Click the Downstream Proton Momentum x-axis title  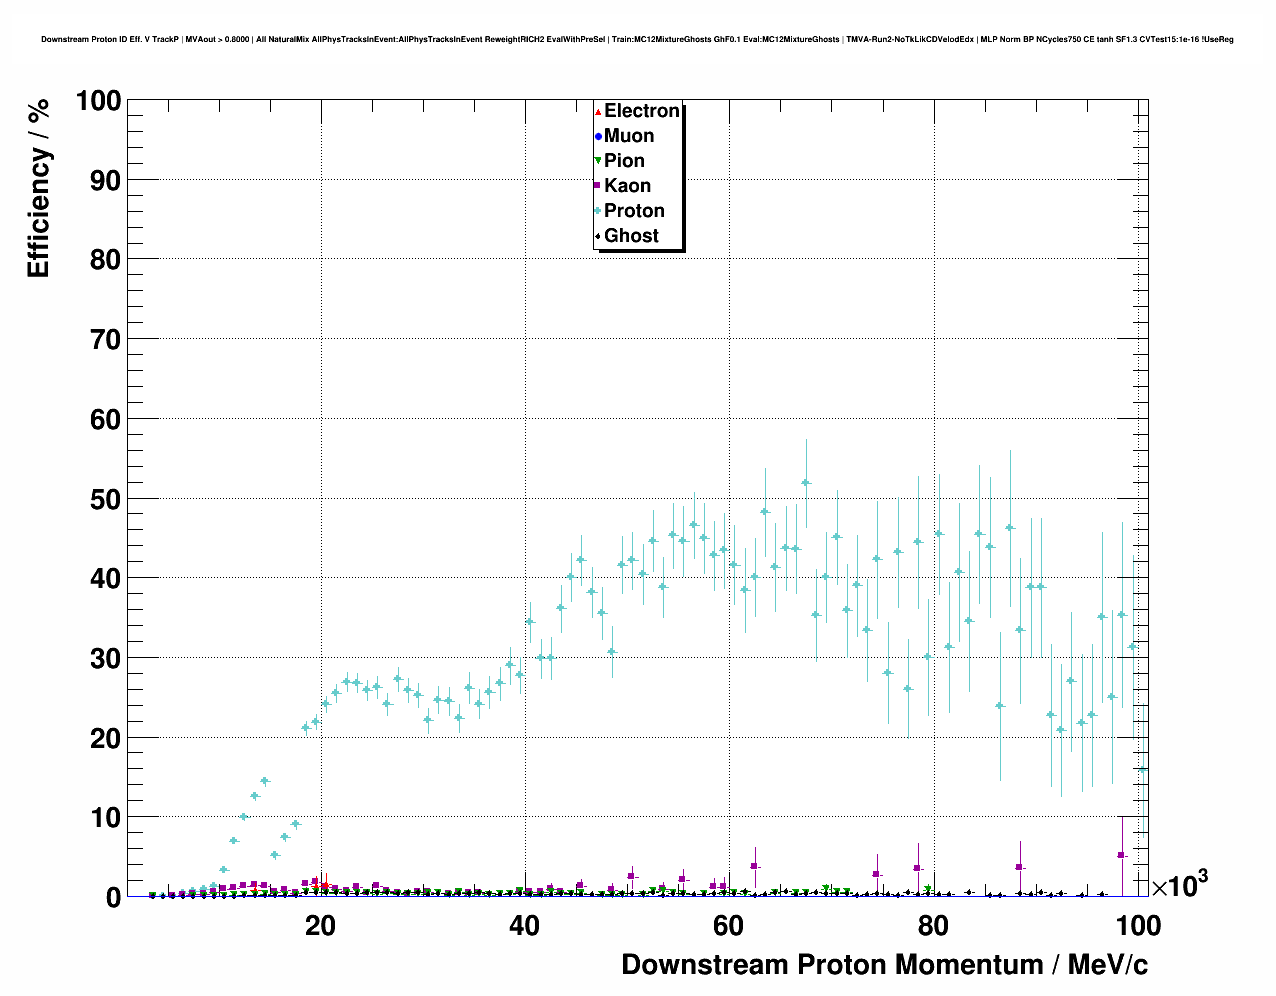pyautogui.click(x=885, y=965)
